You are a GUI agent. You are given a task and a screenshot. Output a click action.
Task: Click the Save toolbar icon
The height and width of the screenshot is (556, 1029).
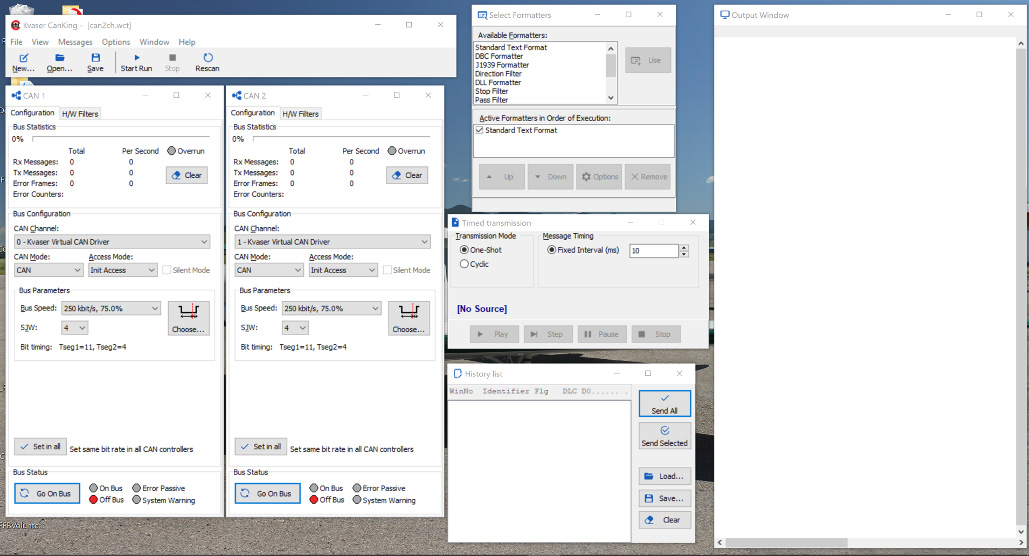coord(95,58)
